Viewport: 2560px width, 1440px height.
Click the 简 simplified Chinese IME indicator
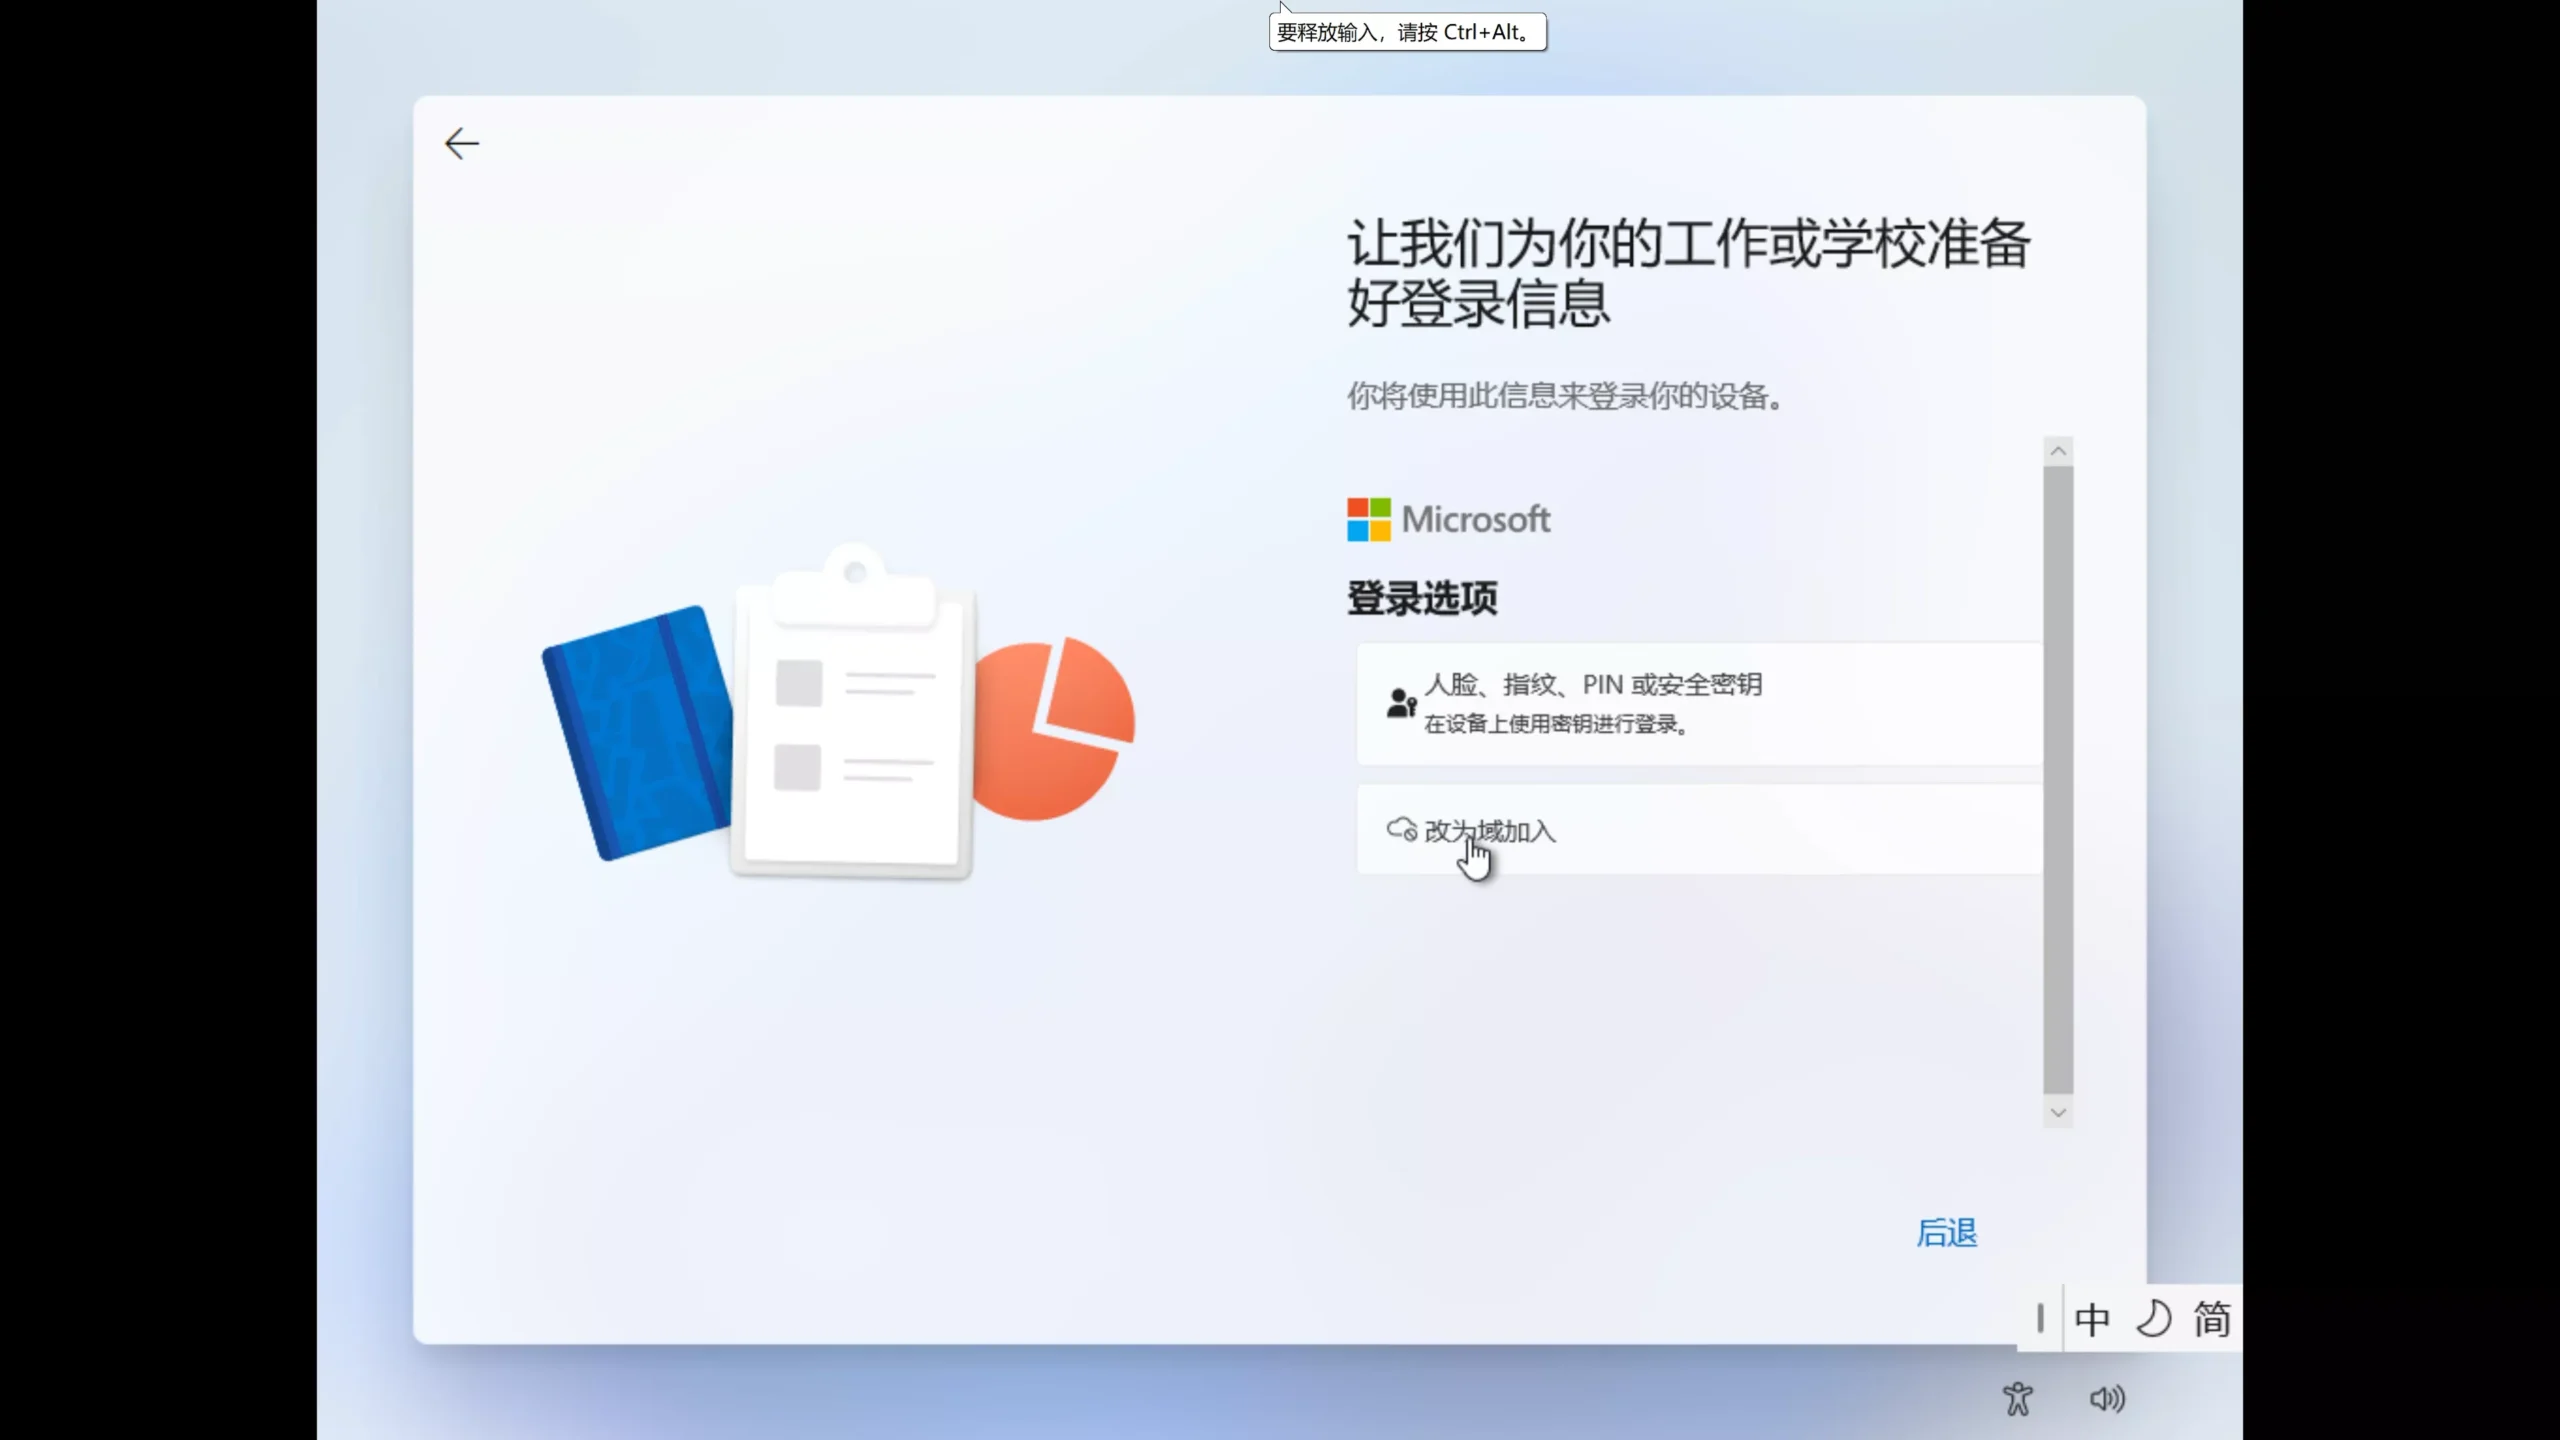coord(2213,1319)
